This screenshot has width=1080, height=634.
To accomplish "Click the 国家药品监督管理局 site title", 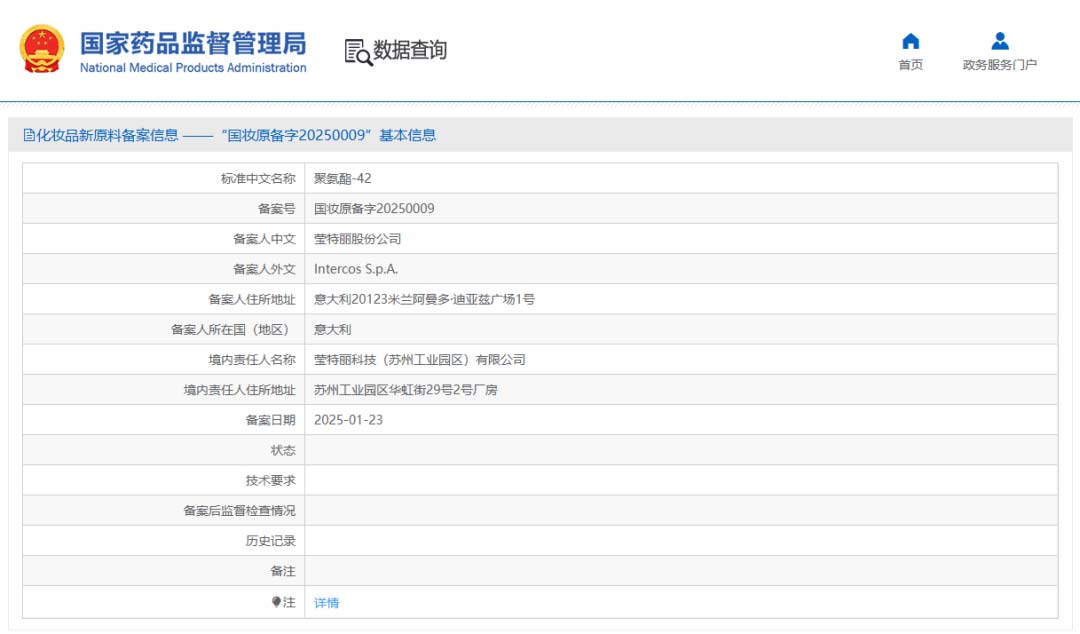I will point(192,43).
